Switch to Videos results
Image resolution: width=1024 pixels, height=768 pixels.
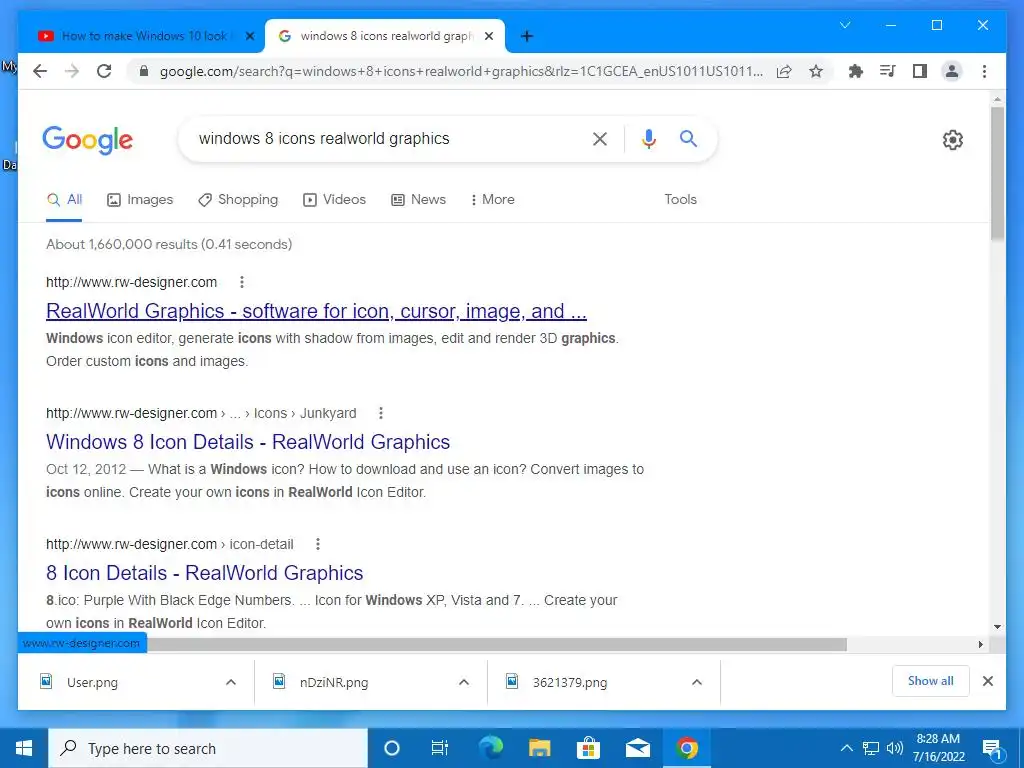pos(334,200)
